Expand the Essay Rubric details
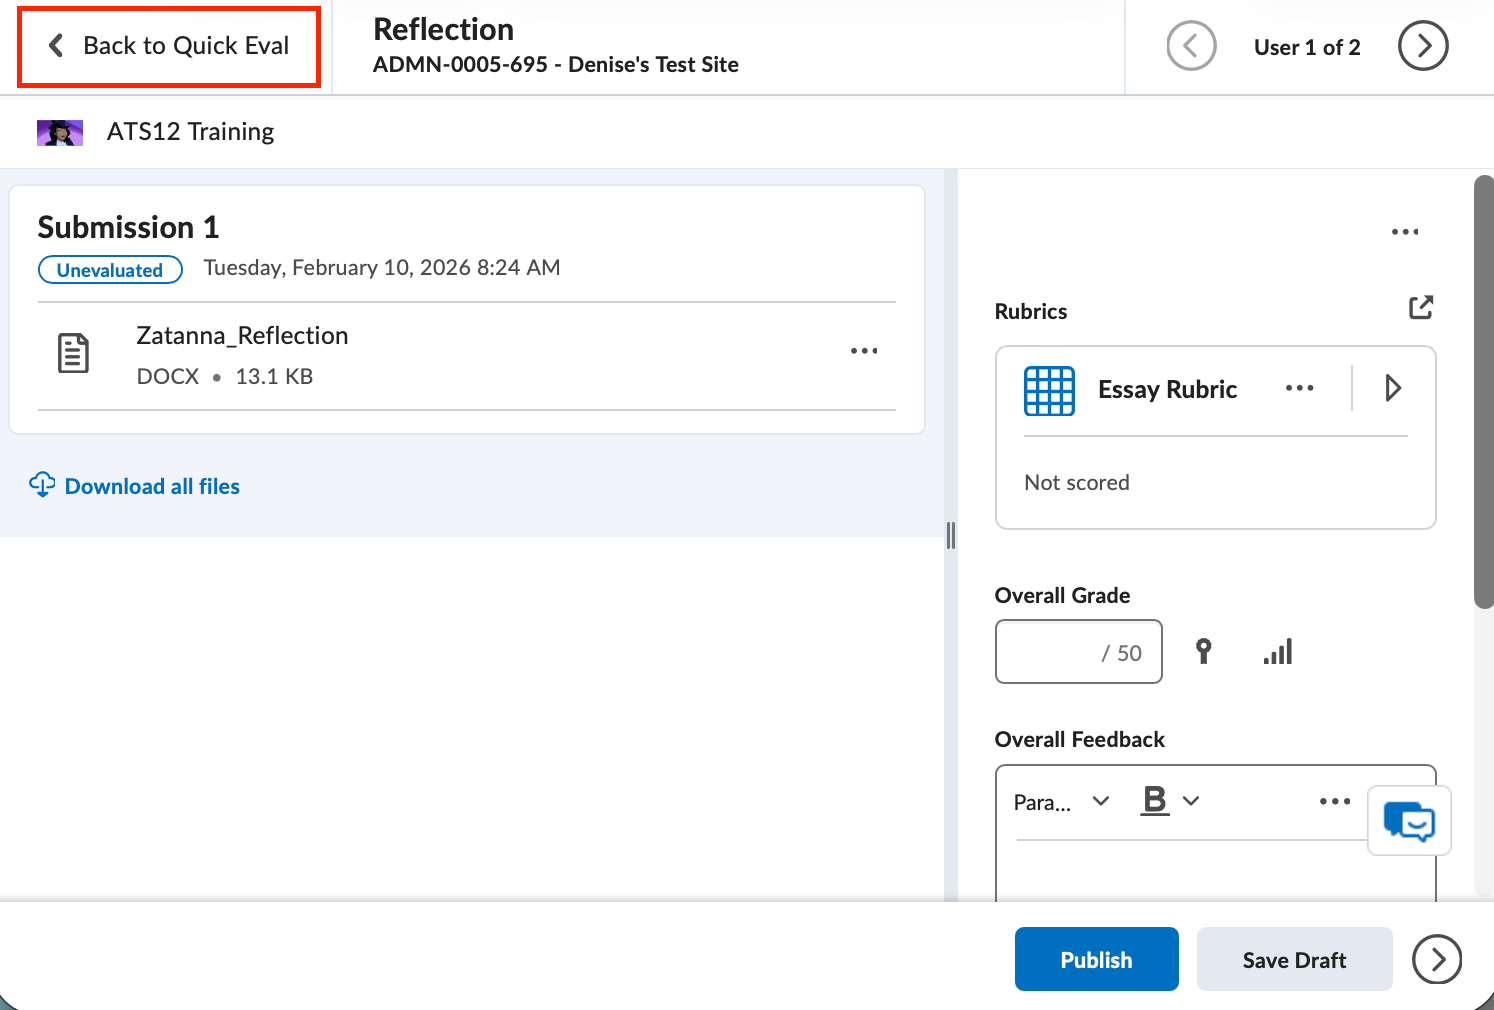This screenshot has width=1494, height=1010. (1393, 388)
